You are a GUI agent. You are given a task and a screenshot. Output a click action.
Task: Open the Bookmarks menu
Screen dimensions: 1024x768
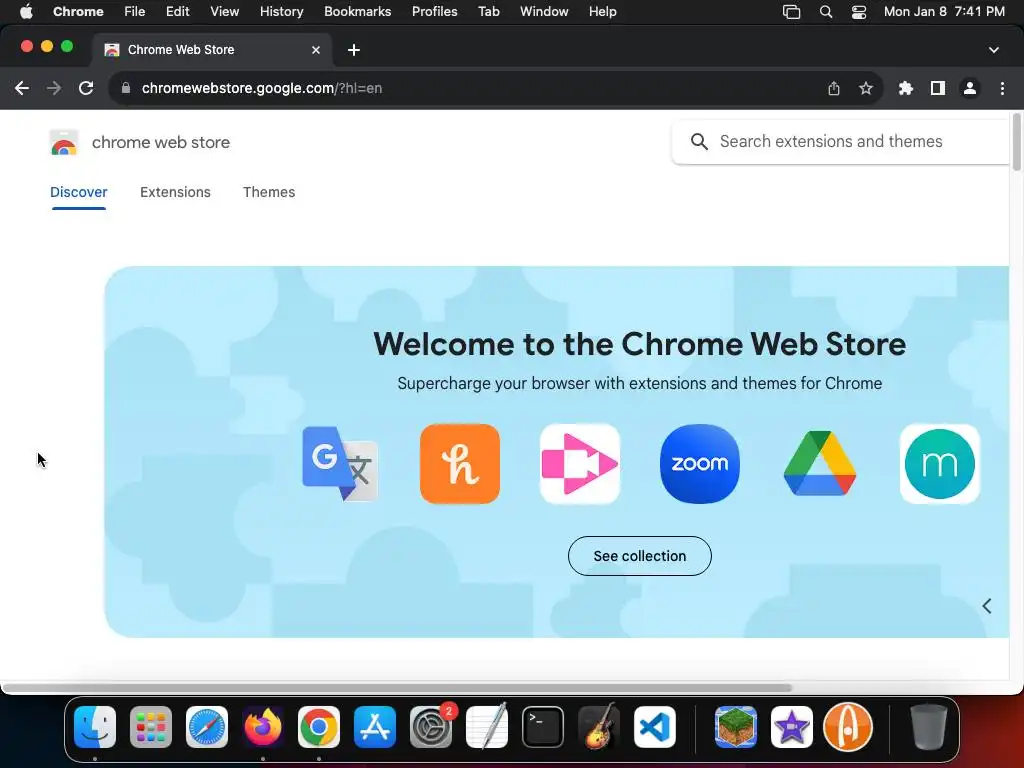point(358,12)
